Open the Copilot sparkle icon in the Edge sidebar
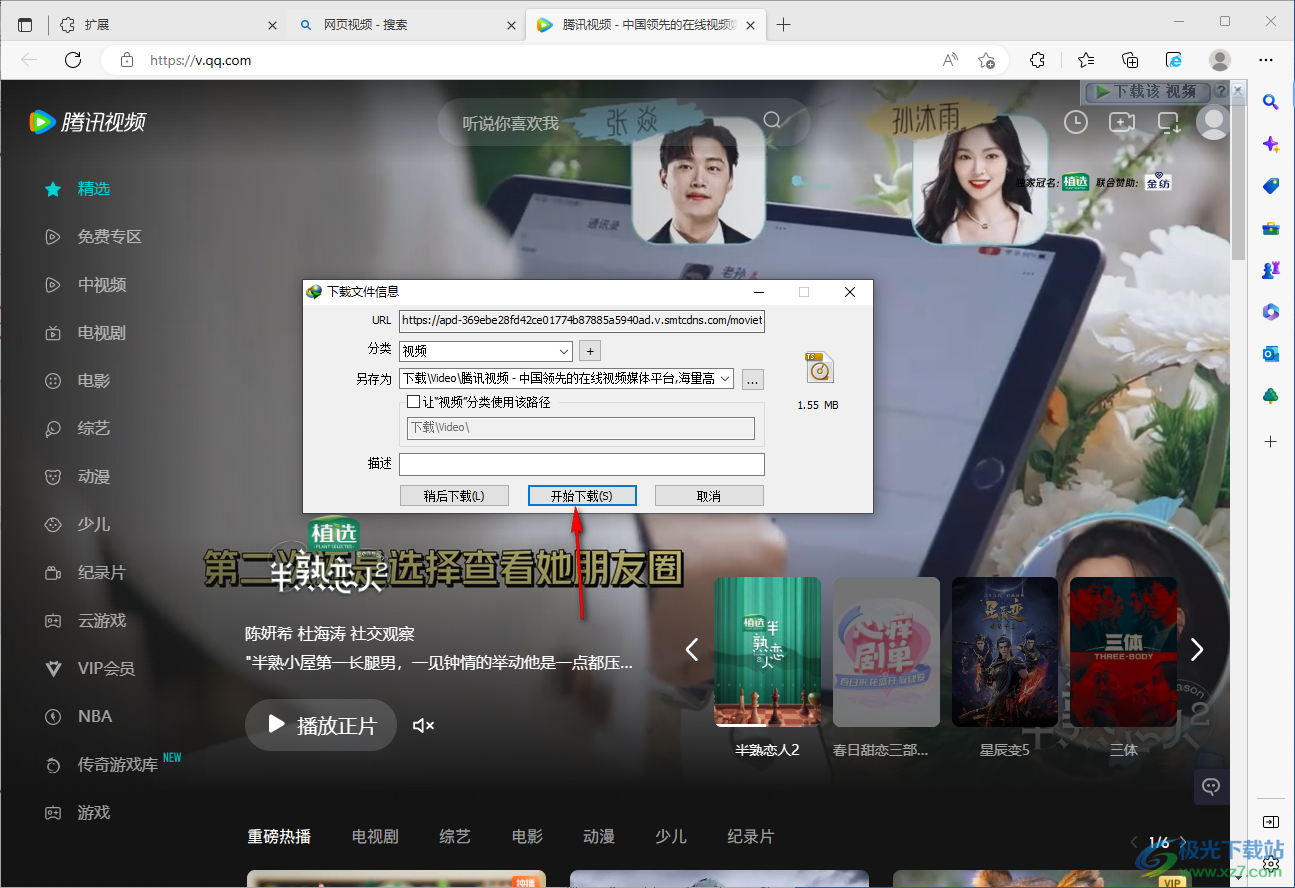The height and width of the screenshot is (888, 1295). [x=1270, y=144]
